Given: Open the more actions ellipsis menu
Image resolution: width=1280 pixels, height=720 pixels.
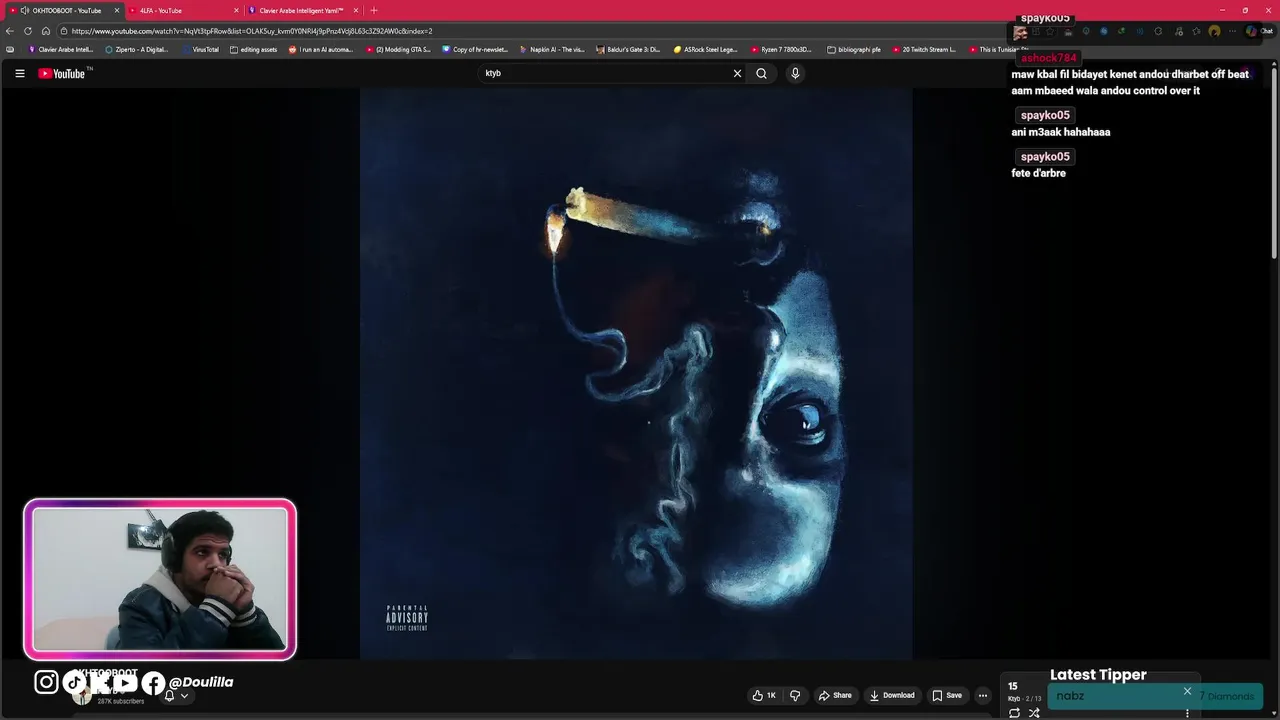Looking at the screenshot, I should coord(983,695).
